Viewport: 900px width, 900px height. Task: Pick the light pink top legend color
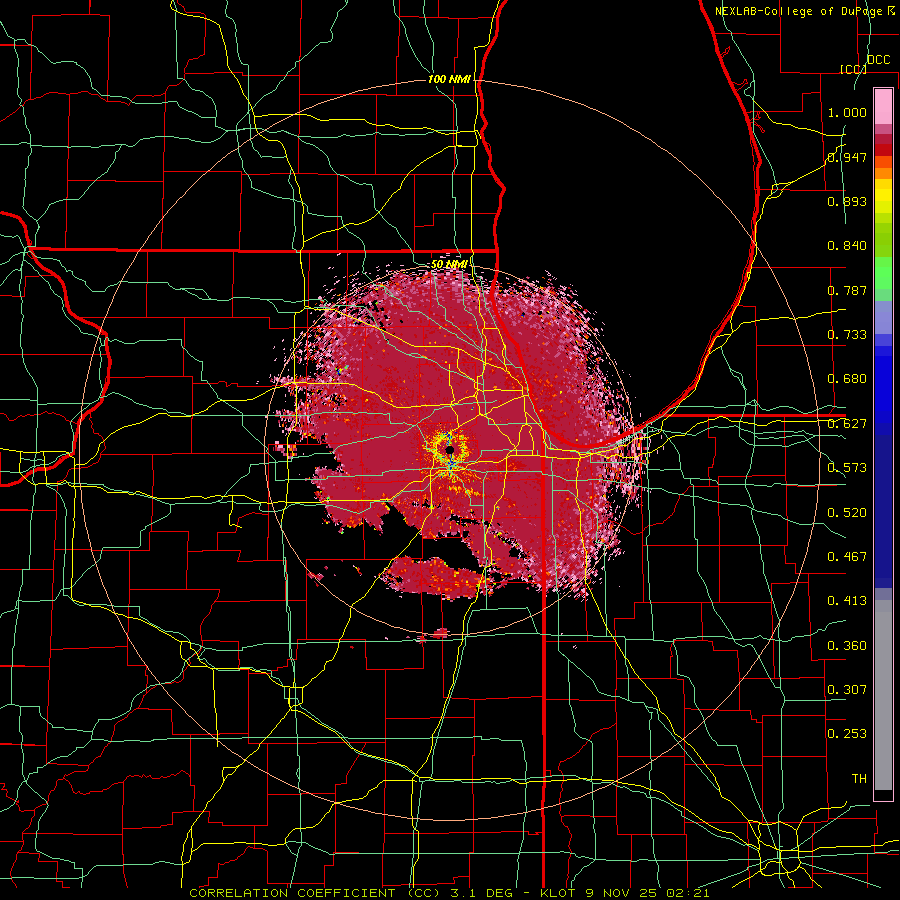click(x=883, y=107)
